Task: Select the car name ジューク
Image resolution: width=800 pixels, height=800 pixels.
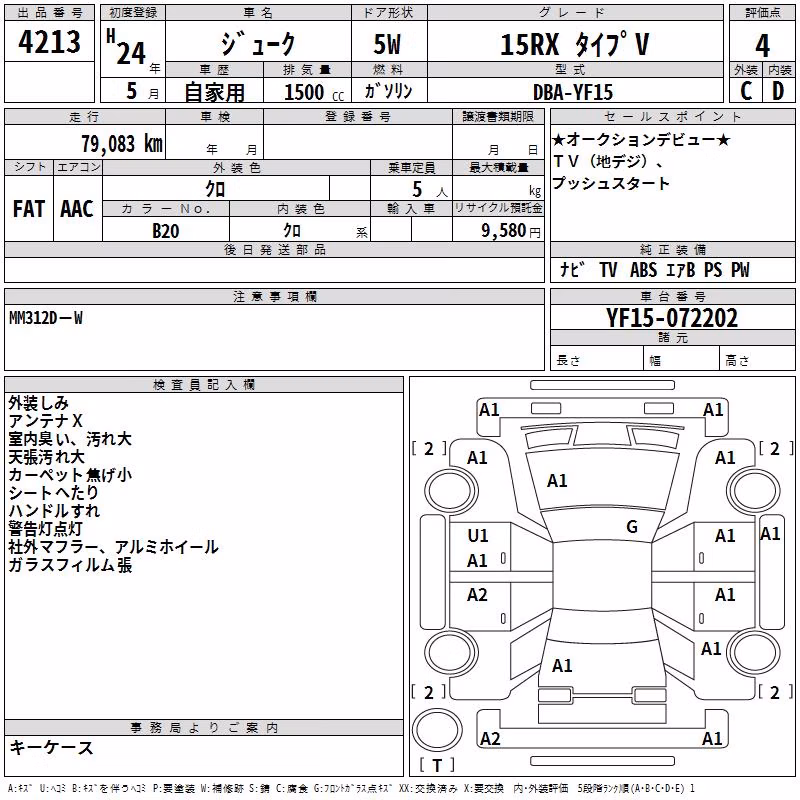Action: [258, 43]
